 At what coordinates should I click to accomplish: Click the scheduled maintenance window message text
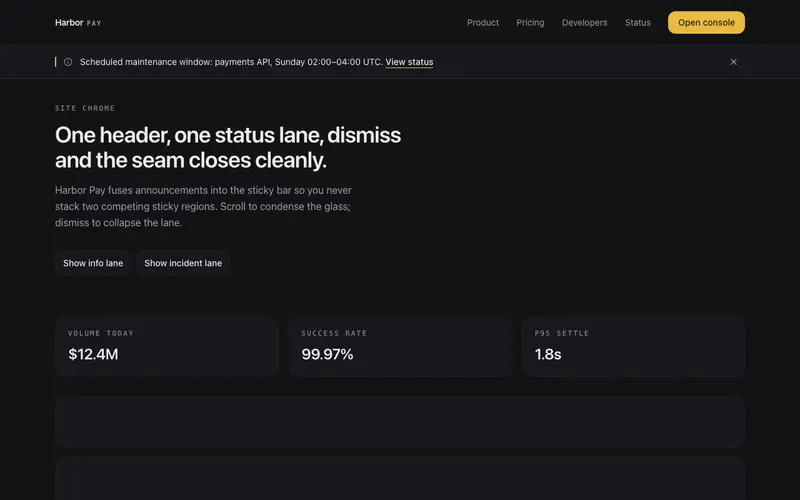tap(231, 62)
